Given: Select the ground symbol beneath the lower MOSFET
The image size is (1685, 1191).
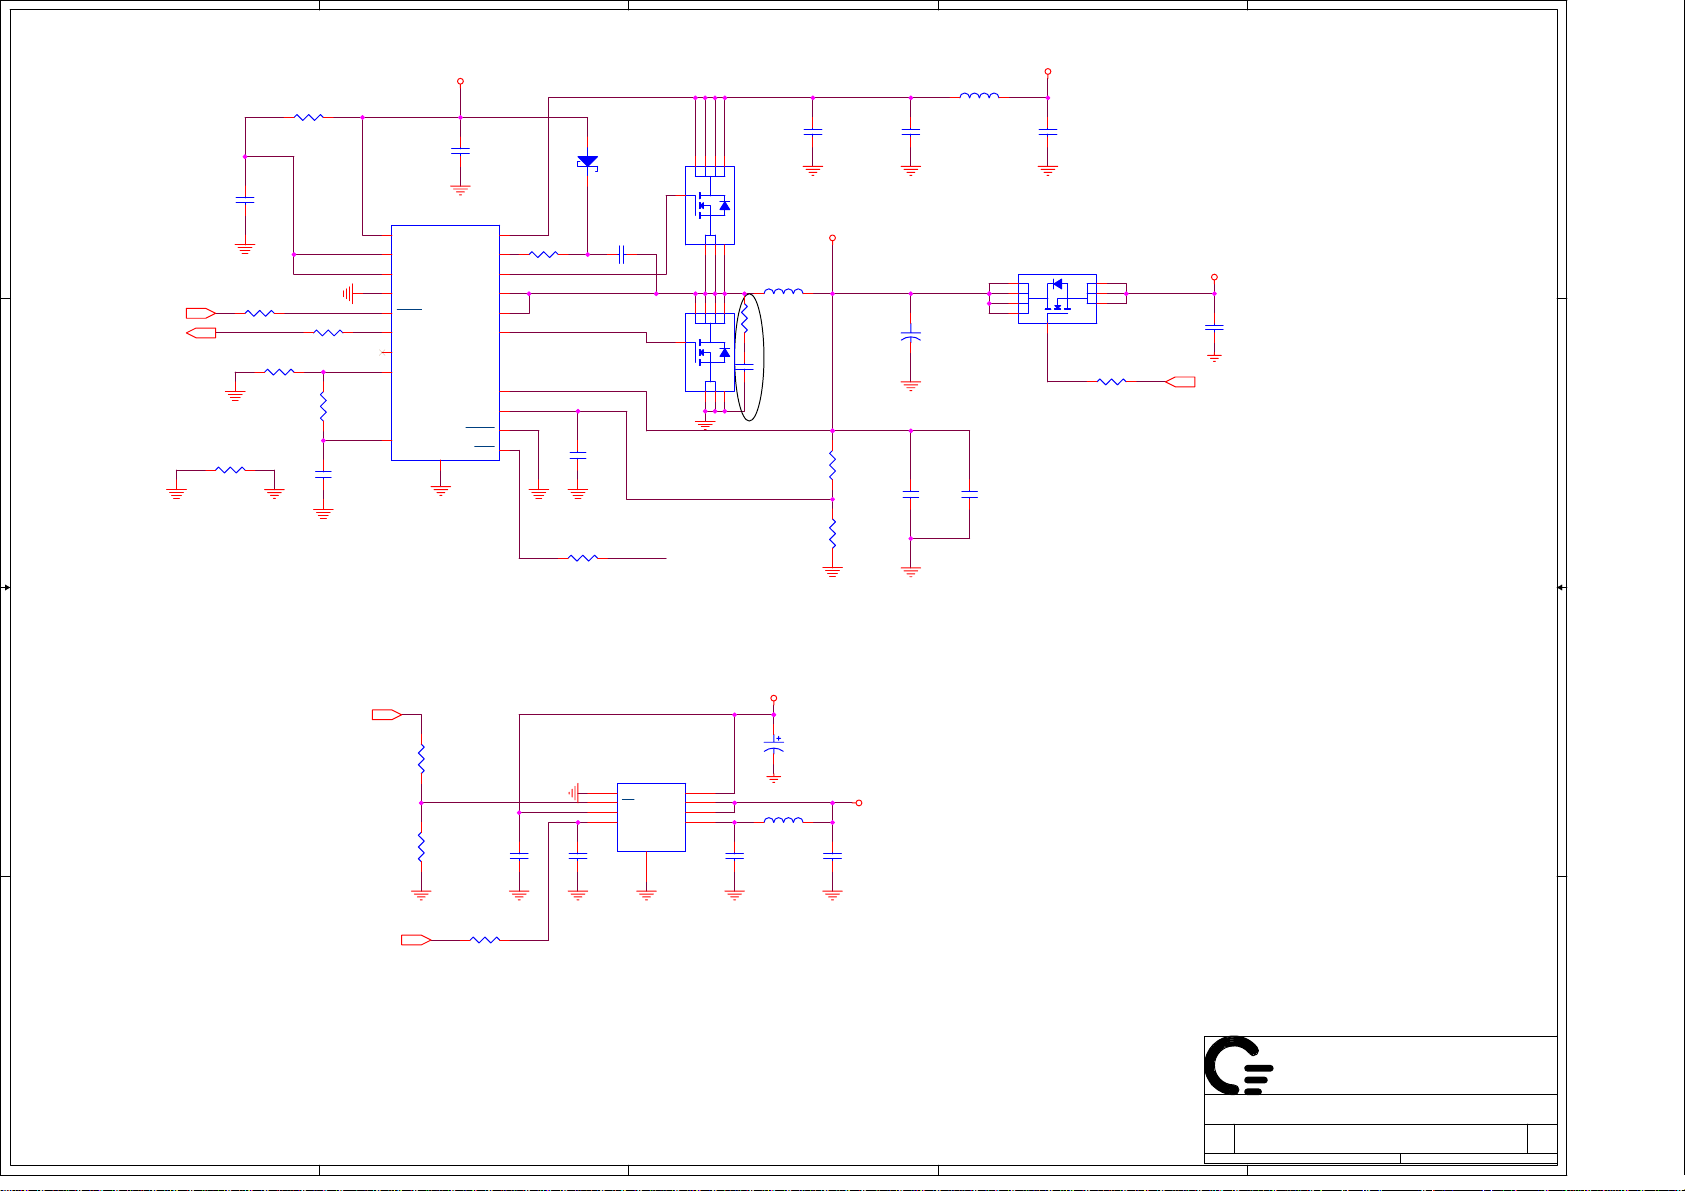Looking at the screenshot, I should 705,424.
